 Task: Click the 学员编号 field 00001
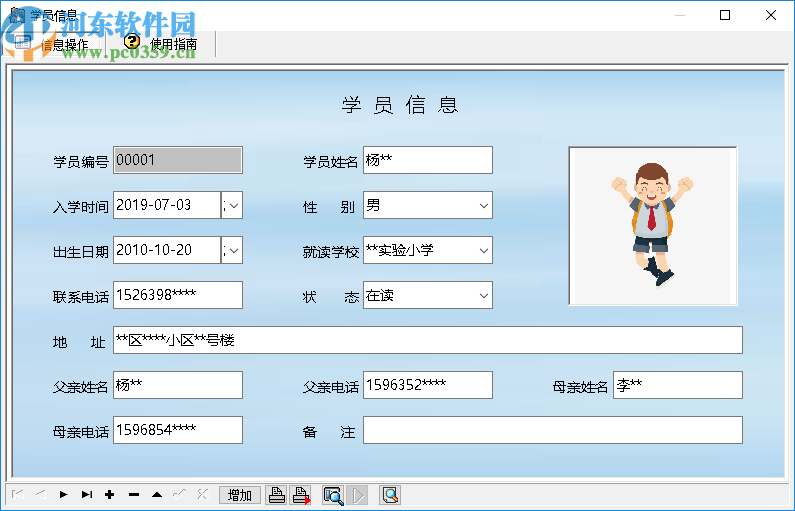[178, 160]
